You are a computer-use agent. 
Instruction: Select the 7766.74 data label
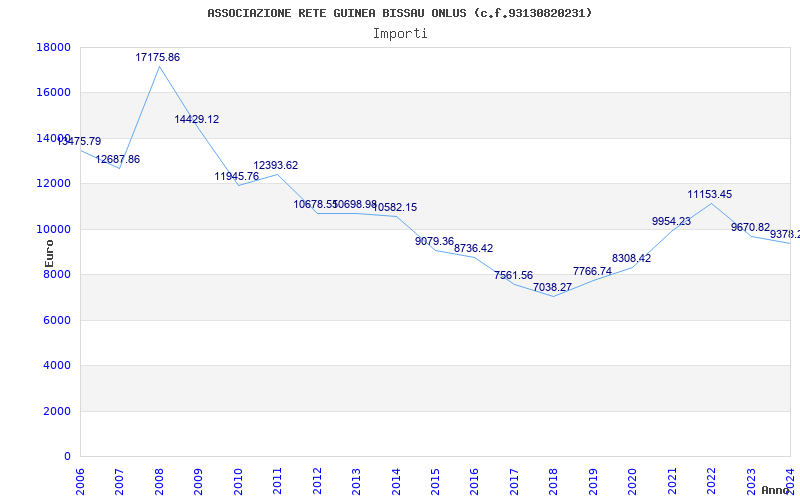pos(592,271)
